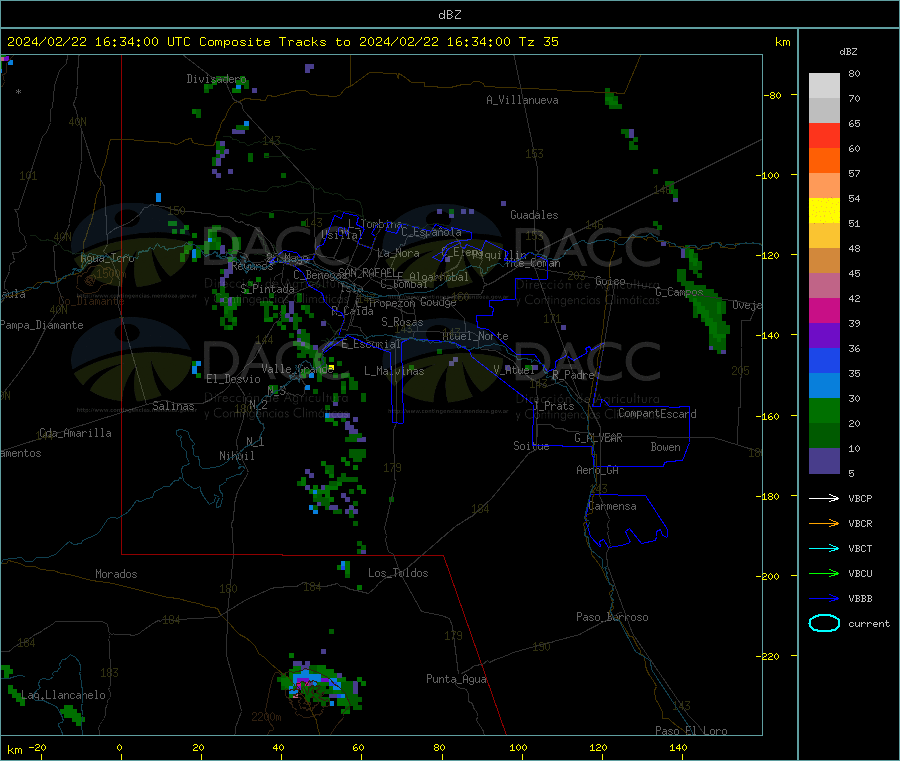Click the Pampa_Diamante location label
The width and height of the screenshot is (900, 761).
pos(42,325)
